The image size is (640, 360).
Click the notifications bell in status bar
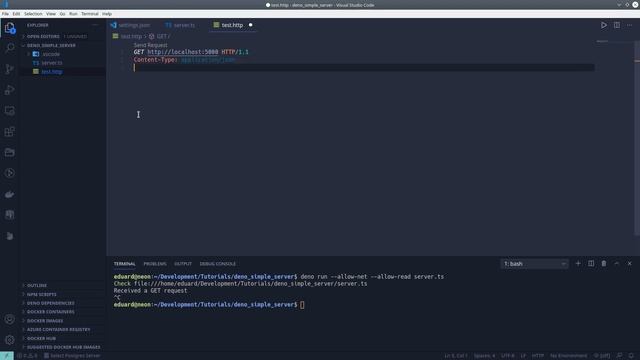[x=631, y=356]
